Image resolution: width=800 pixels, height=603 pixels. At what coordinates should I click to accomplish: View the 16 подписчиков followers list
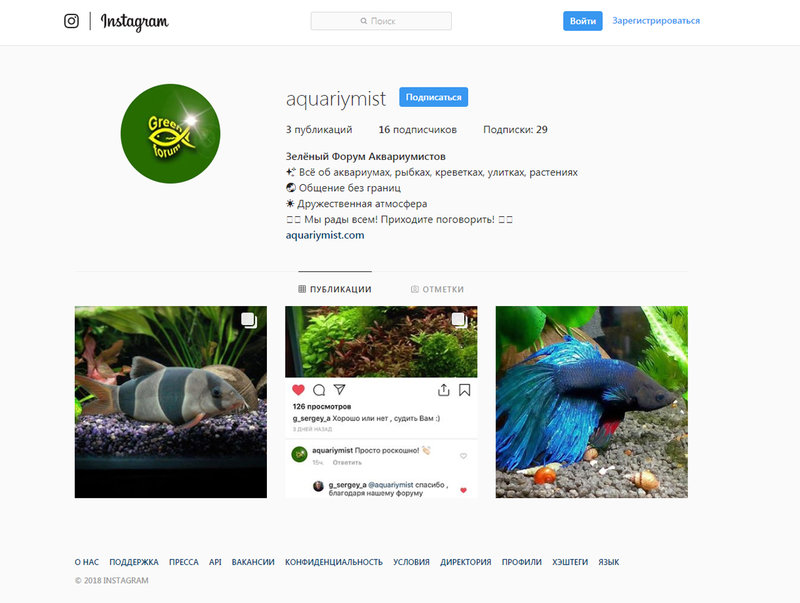(417, 130)
